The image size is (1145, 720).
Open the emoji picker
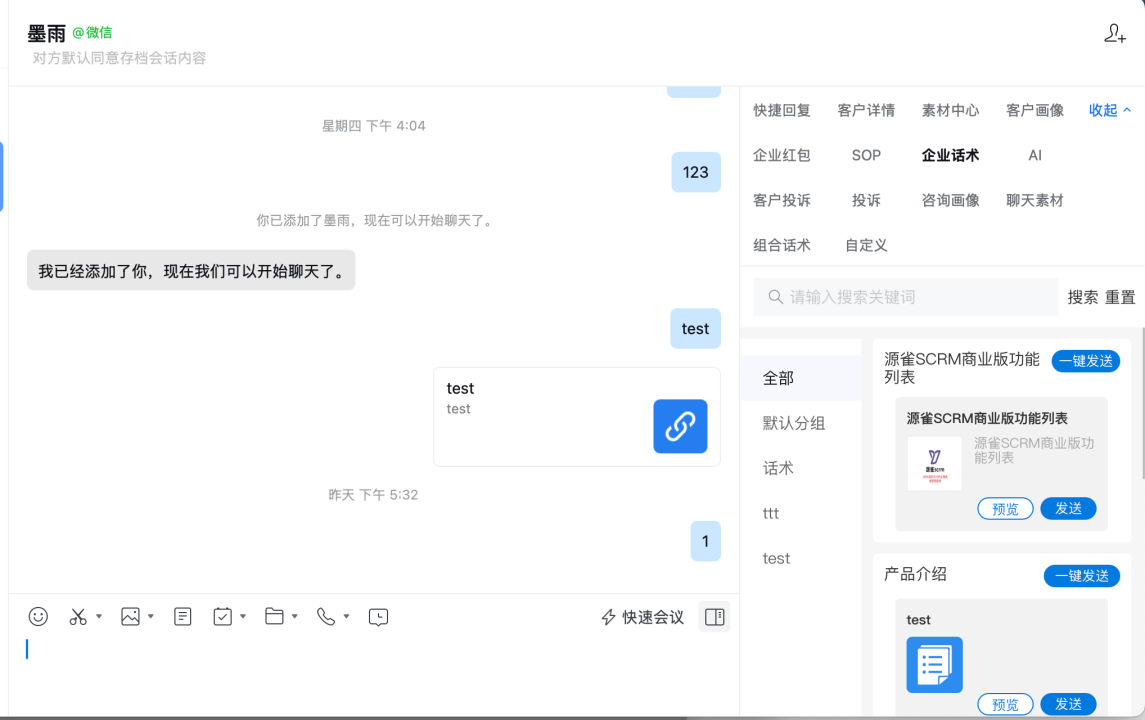coord(38,616)
